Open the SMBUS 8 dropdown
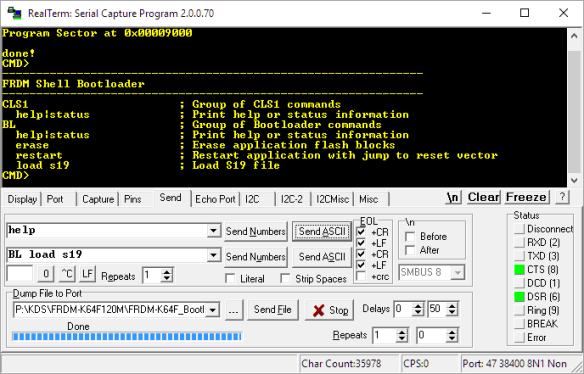The height and width of the screenshot is (374, 584). (457, 272)
